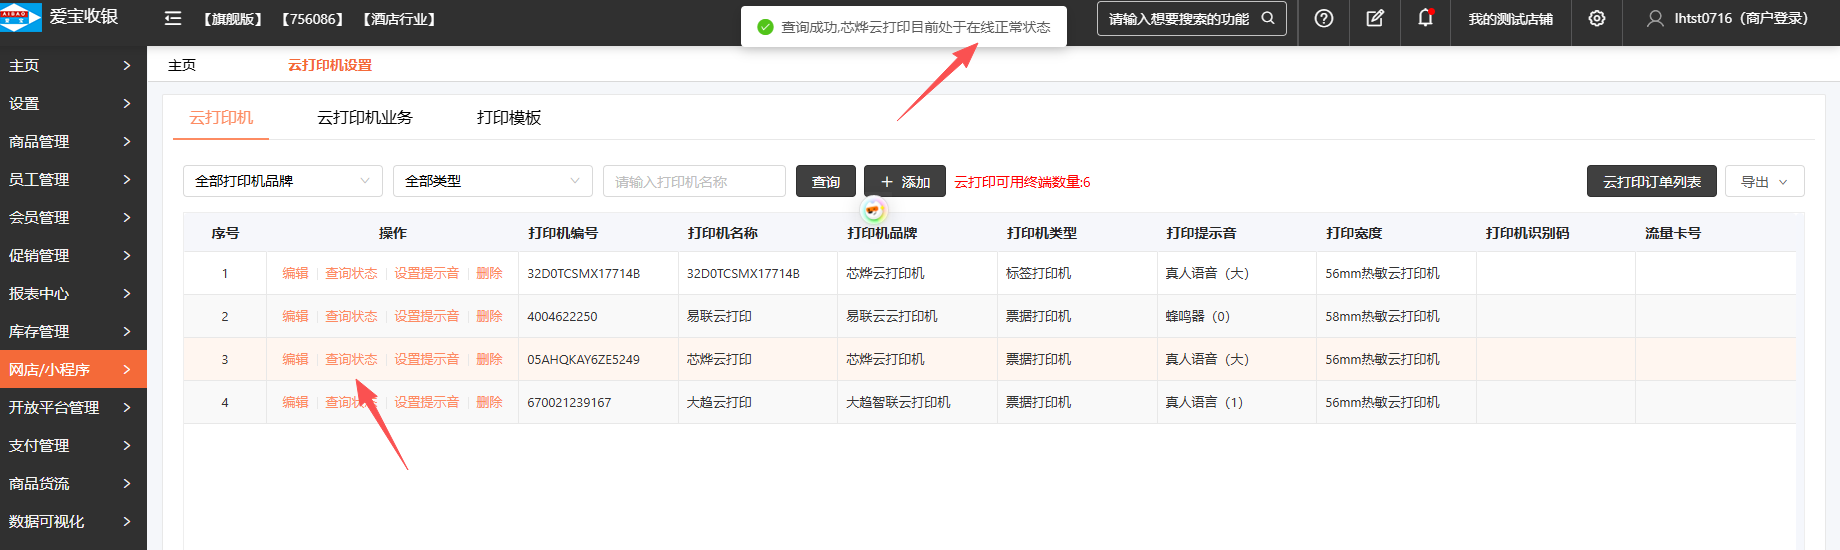Click the hamburger menu collapse icon
The image size is (1840, 550).
(x=173, y=19)
